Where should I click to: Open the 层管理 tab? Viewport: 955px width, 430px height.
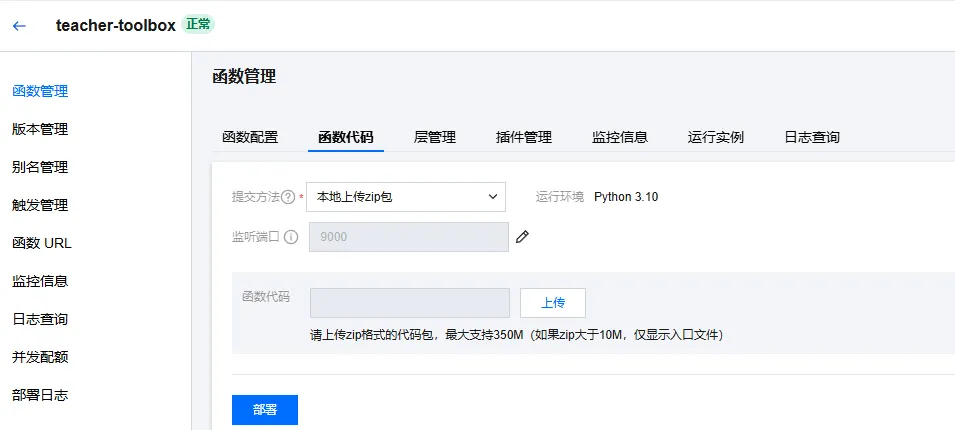[434, 137]
